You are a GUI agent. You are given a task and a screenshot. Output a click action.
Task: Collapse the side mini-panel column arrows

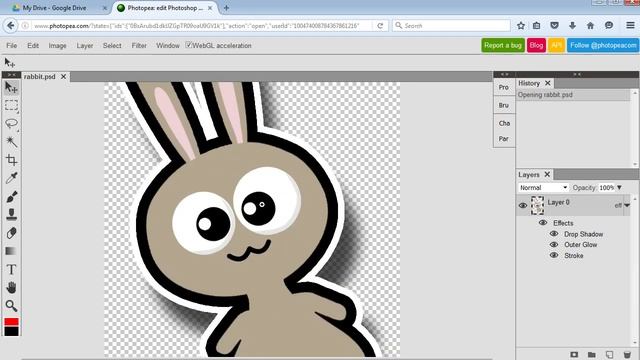(x=504, y=75)
